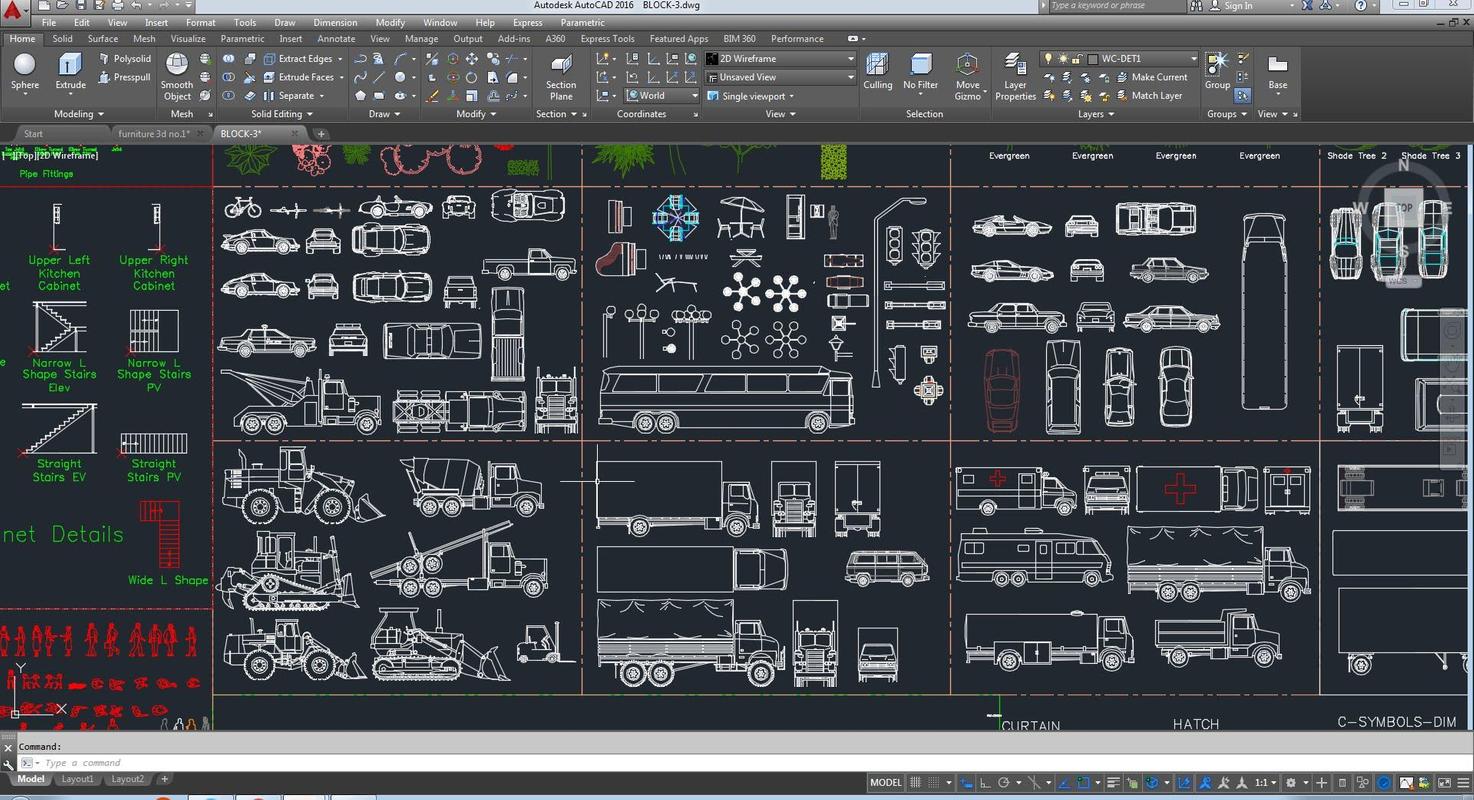Toggle dynamic input in status bar
Screen dimensions: 1474x800
(965, 783)
